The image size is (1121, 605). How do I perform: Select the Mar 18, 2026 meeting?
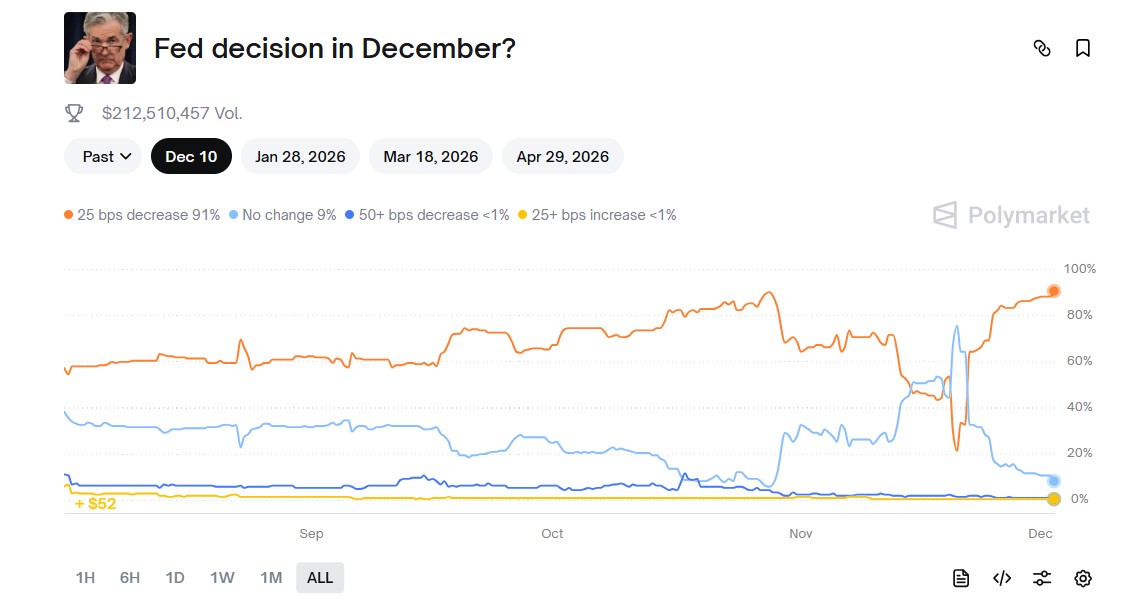click(x=431, y=156)
